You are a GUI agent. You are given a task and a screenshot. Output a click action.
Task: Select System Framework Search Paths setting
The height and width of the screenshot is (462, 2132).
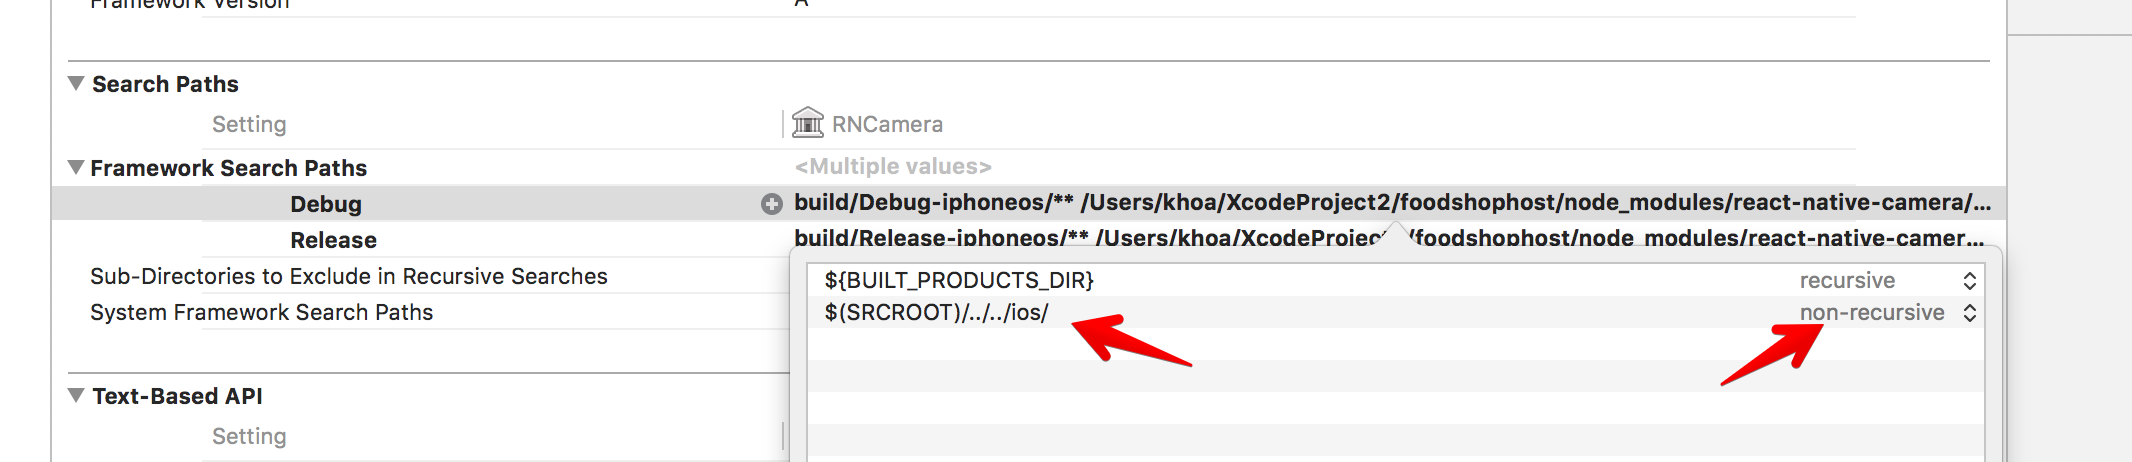261,312
